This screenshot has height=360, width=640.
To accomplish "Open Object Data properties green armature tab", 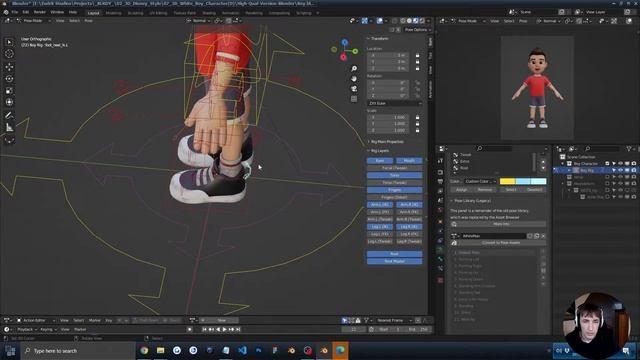I will pos(440,249).
